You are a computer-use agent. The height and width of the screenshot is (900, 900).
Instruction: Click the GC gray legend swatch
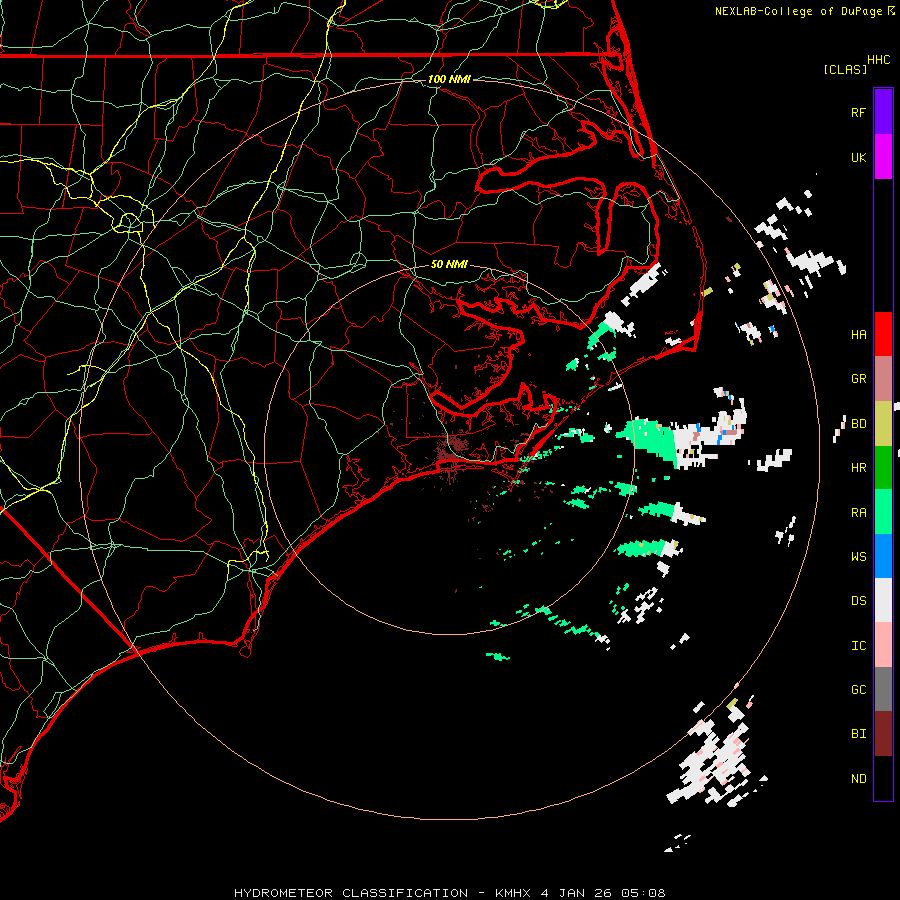[x=883, y=689]
